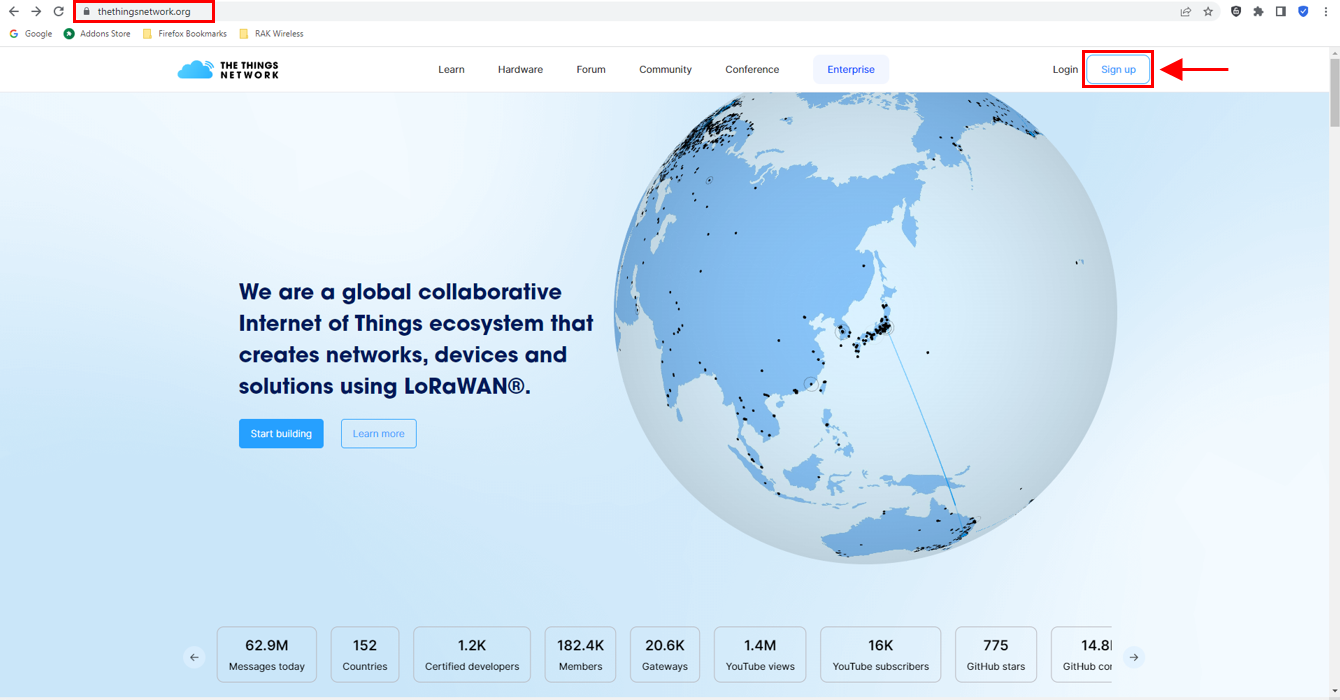The height and width of the screenshot is (700, 1340).
Task: Click the Start building button
Action: click(281, 434)
